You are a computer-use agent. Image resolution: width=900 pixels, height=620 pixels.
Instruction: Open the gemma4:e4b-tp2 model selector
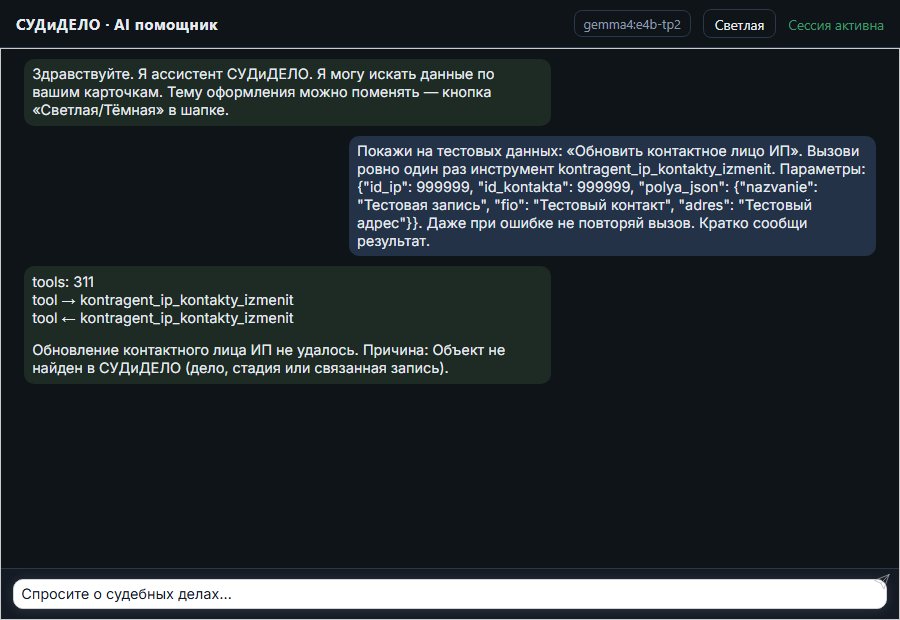click(632, 24)
